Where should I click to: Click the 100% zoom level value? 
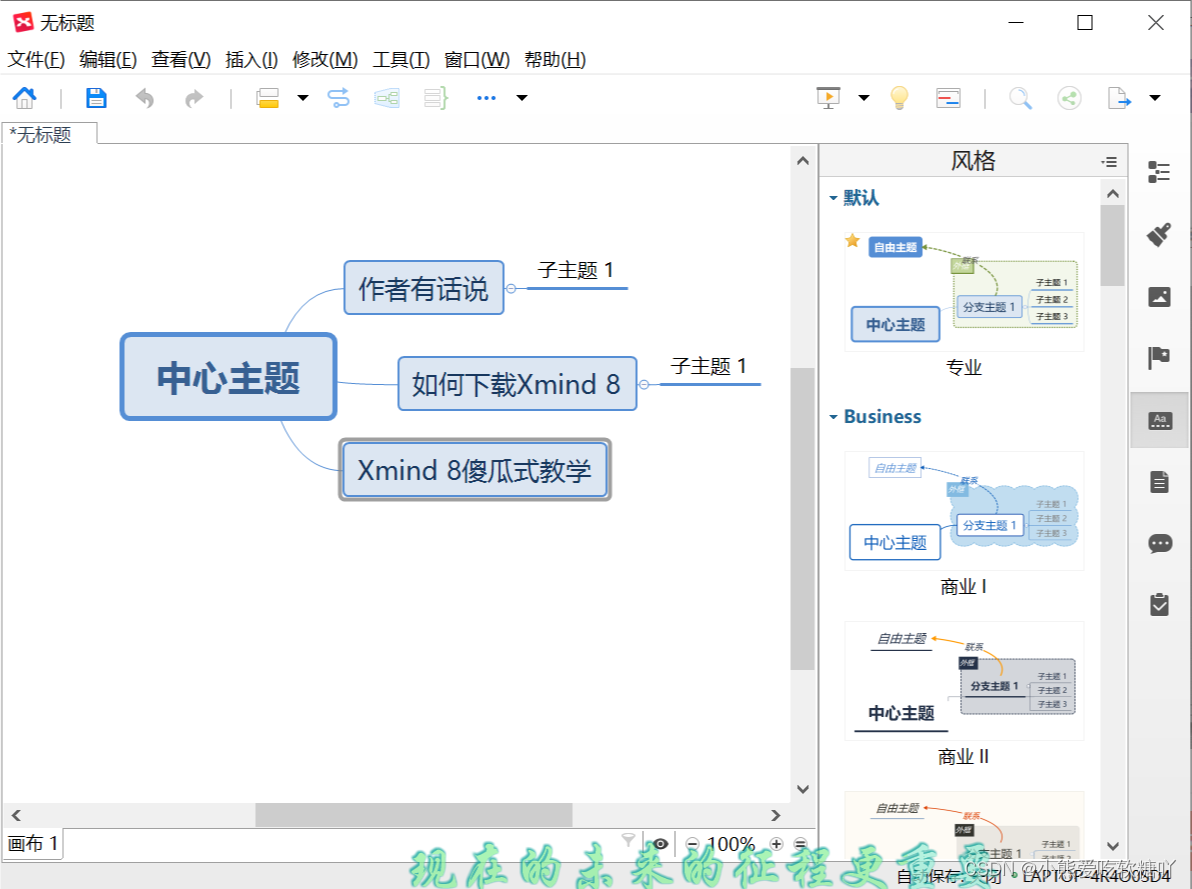[x=731, y=844]
